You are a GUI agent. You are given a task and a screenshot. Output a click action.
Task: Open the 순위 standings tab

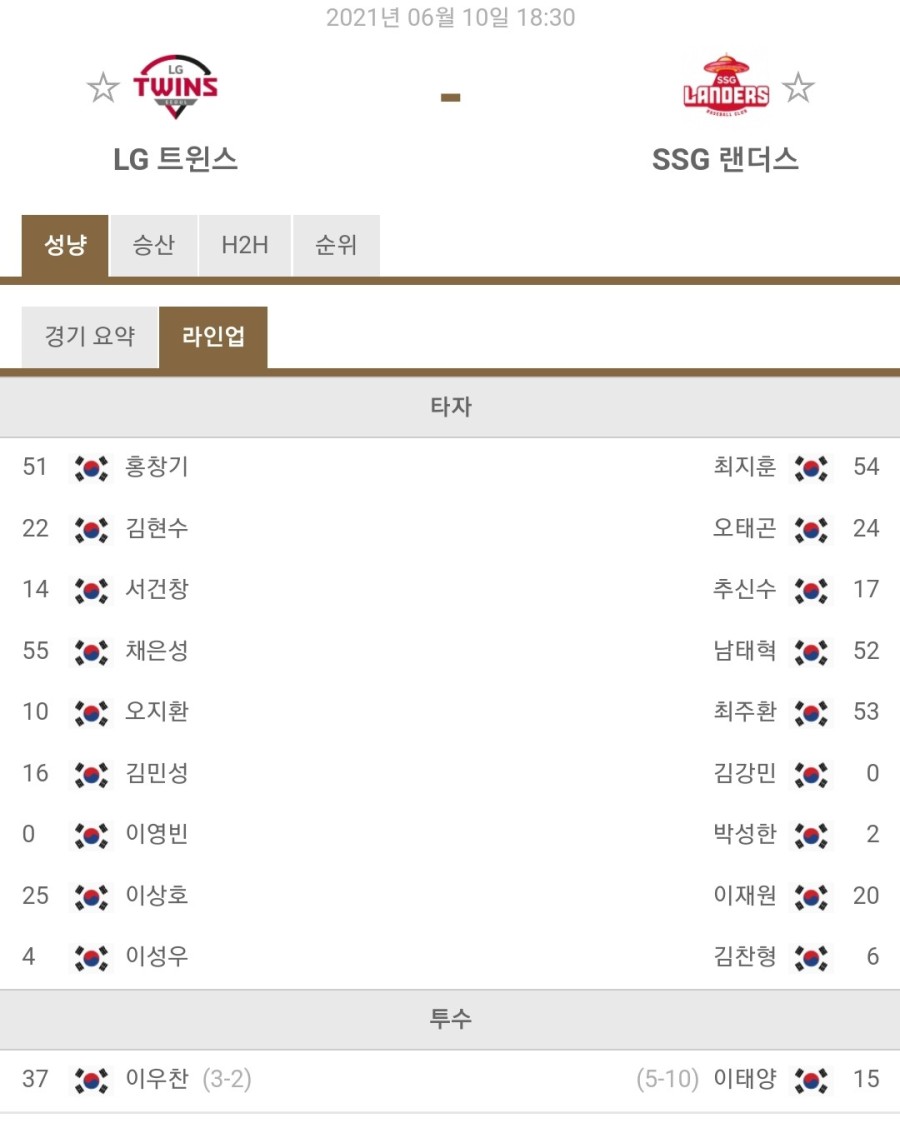pyautogui.click(x=336, y=246)
